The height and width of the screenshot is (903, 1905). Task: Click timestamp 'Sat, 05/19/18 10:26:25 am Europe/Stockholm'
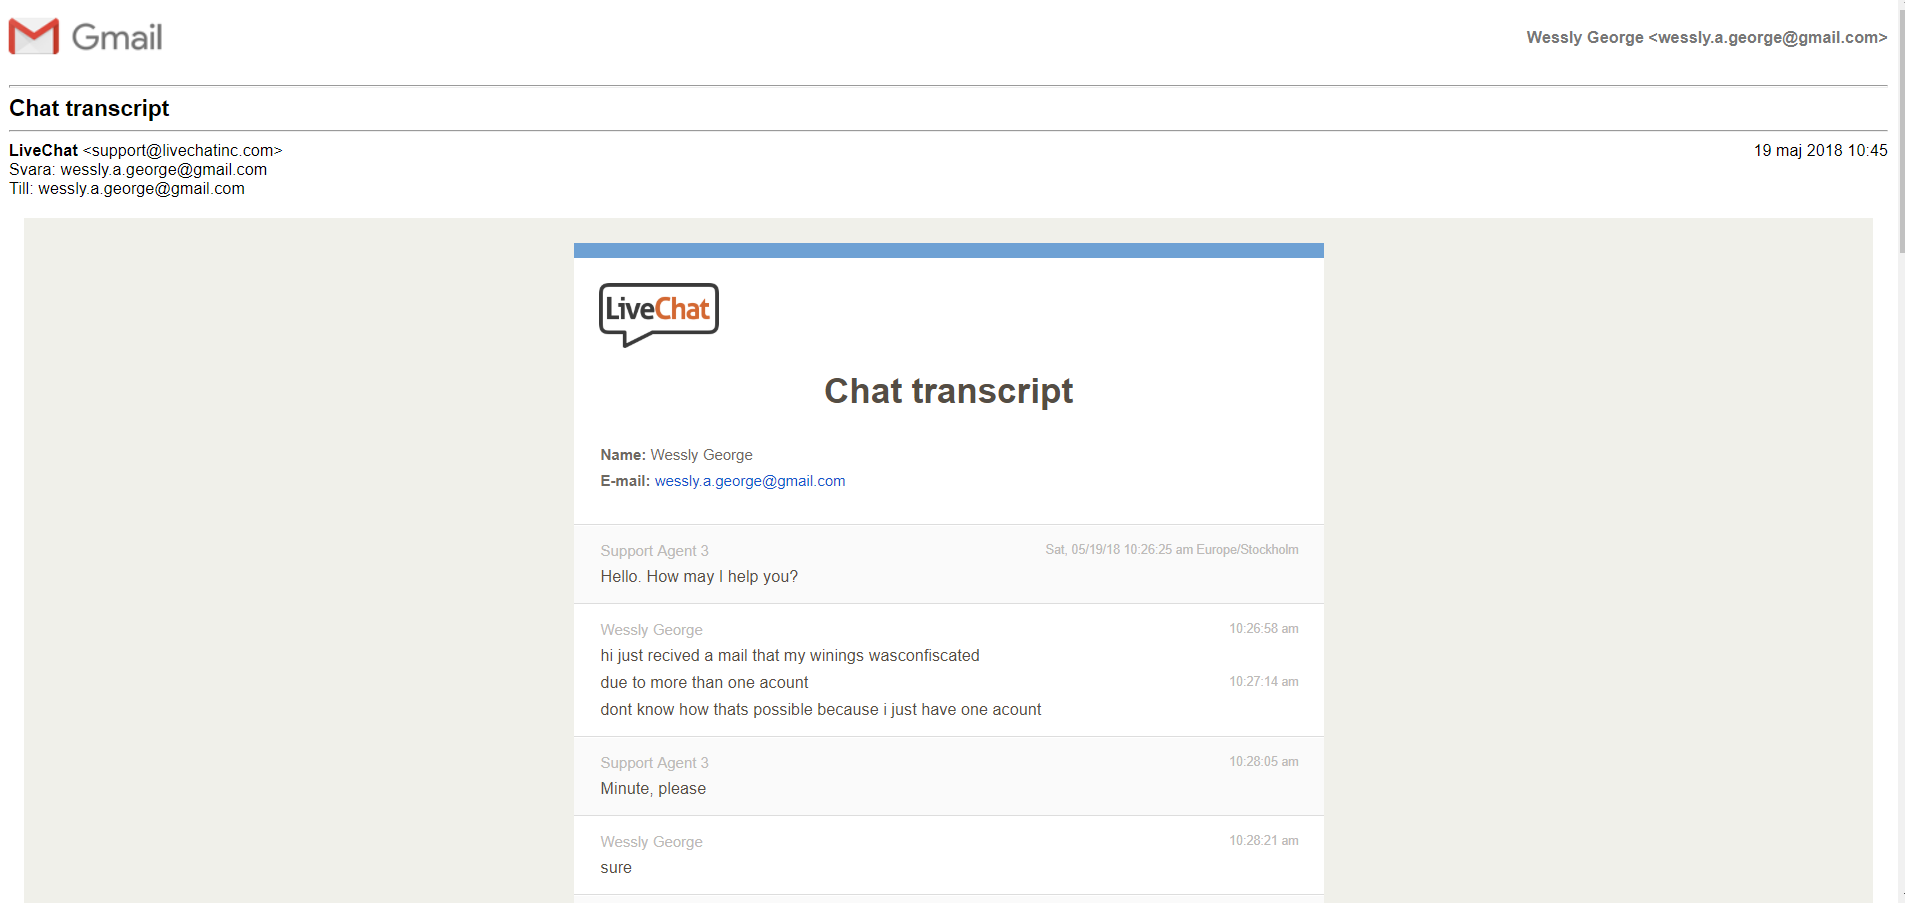[x=1172, y=550]
